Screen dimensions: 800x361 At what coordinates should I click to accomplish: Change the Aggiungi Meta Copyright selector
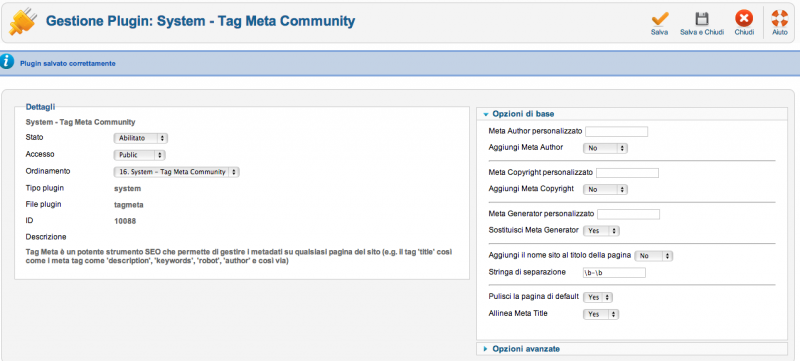(x=605, y=189)
